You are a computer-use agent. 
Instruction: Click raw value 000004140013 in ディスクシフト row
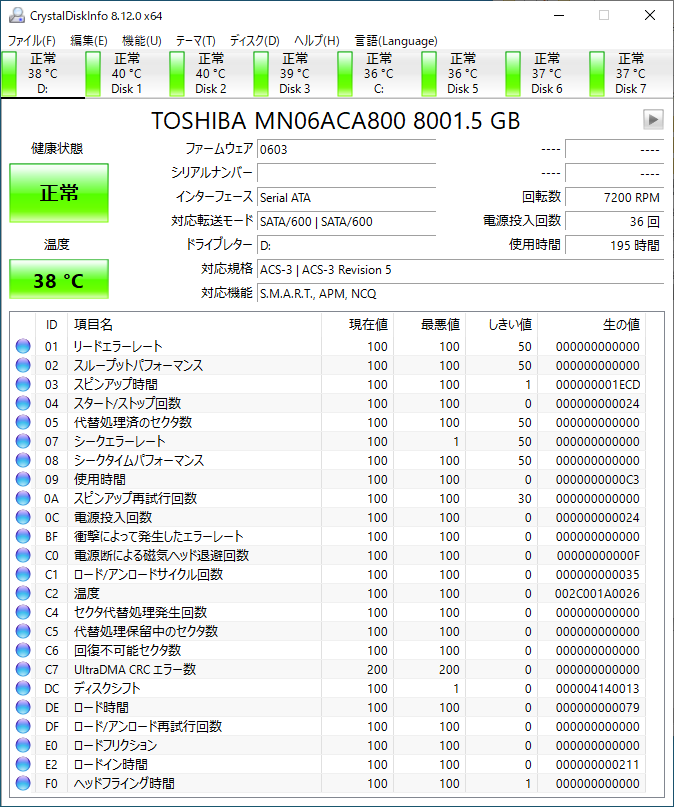coord(597,689)
